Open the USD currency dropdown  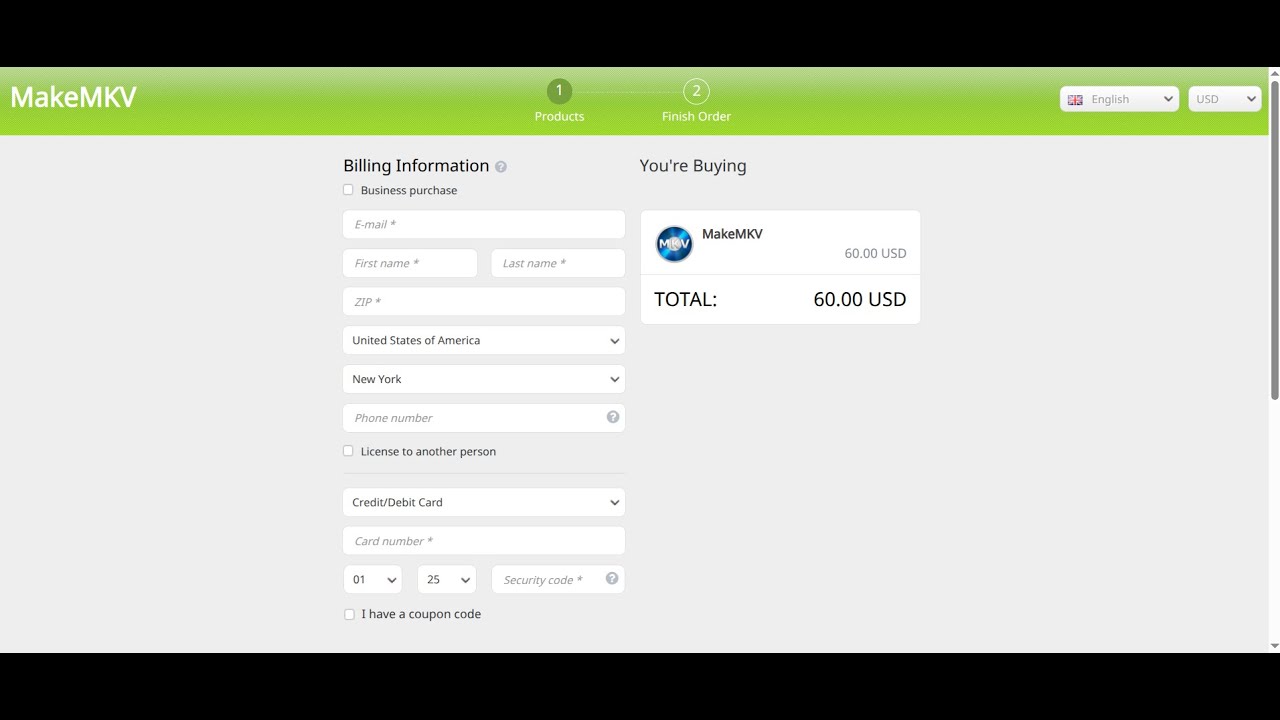coord(1225,99)
